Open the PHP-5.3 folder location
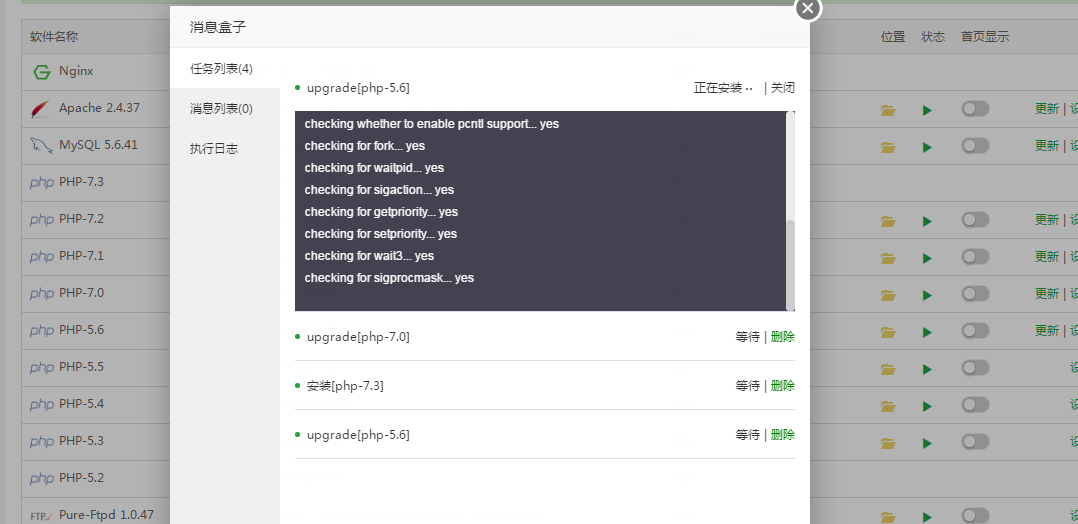The height and width of the screenshot is (524, 1078). (888, 444)
